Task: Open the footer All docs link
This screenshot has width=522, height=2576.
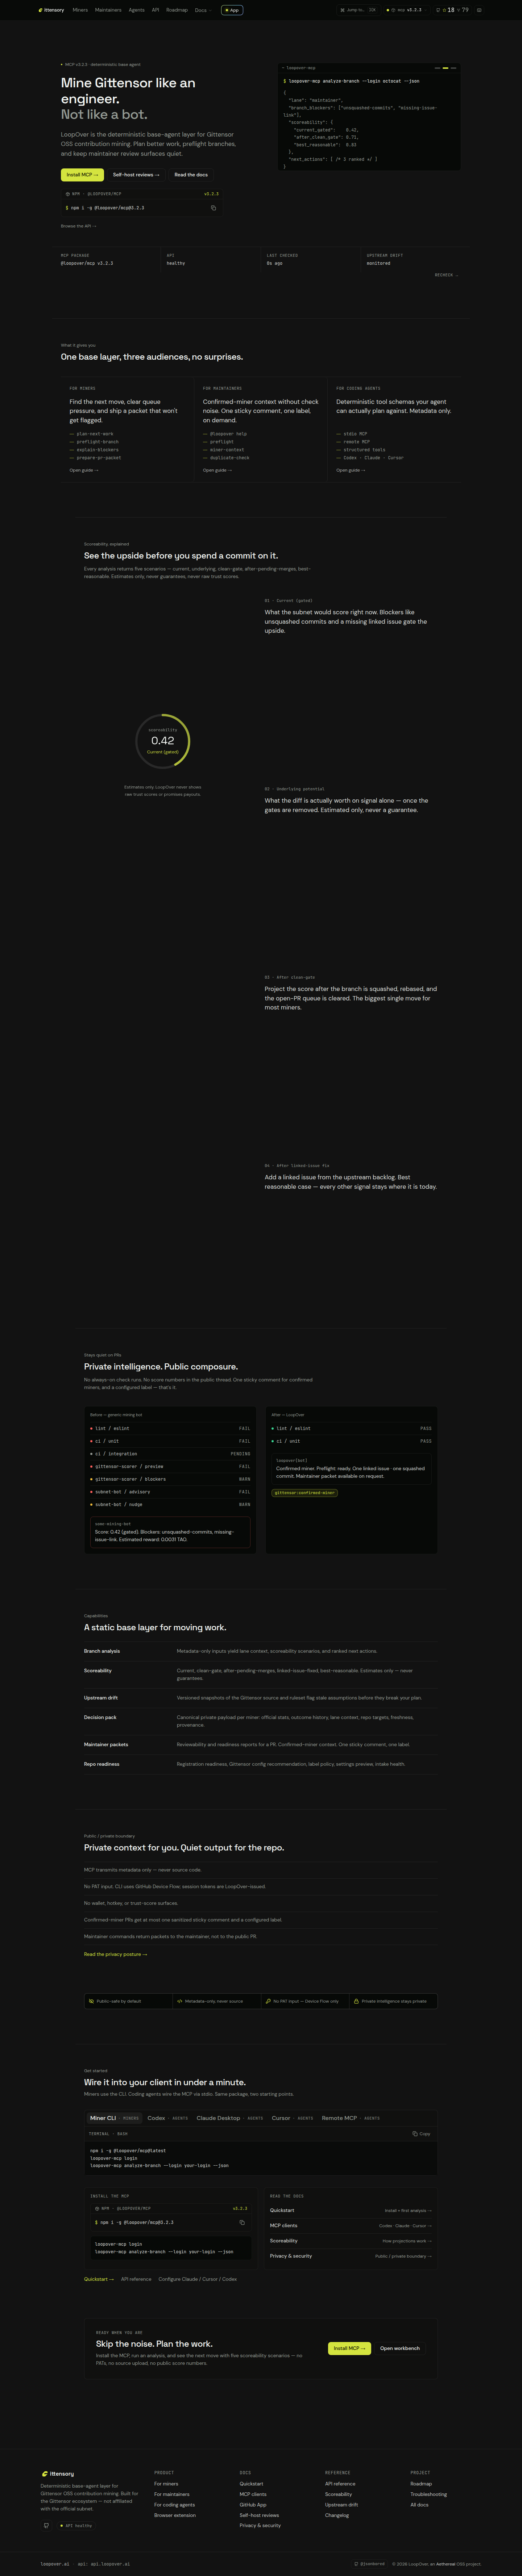Action: pyautogui.click(x=419, y=2505)
